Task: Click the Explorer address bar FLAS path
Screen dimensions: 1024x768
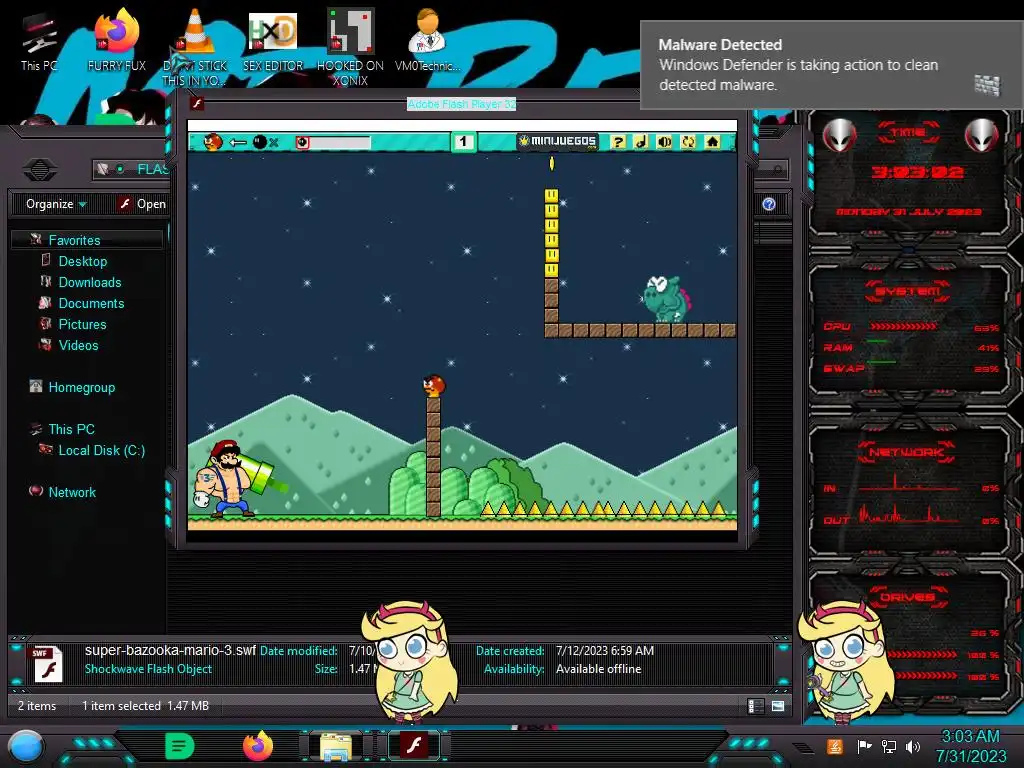Action: 152,170
